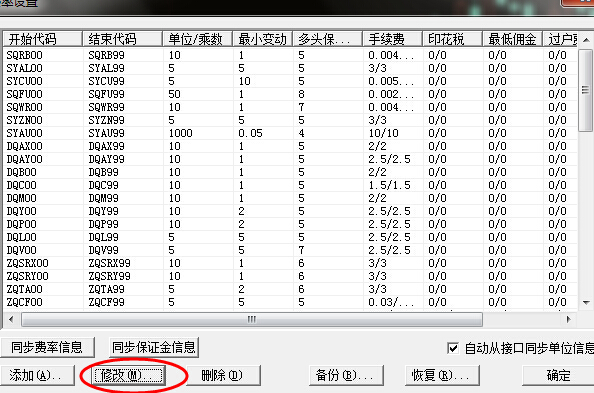Image resolution: width=594 pixels, height=393 pixels.
Task: Sort by 结束代码 column header
Action: click(123, 39)
